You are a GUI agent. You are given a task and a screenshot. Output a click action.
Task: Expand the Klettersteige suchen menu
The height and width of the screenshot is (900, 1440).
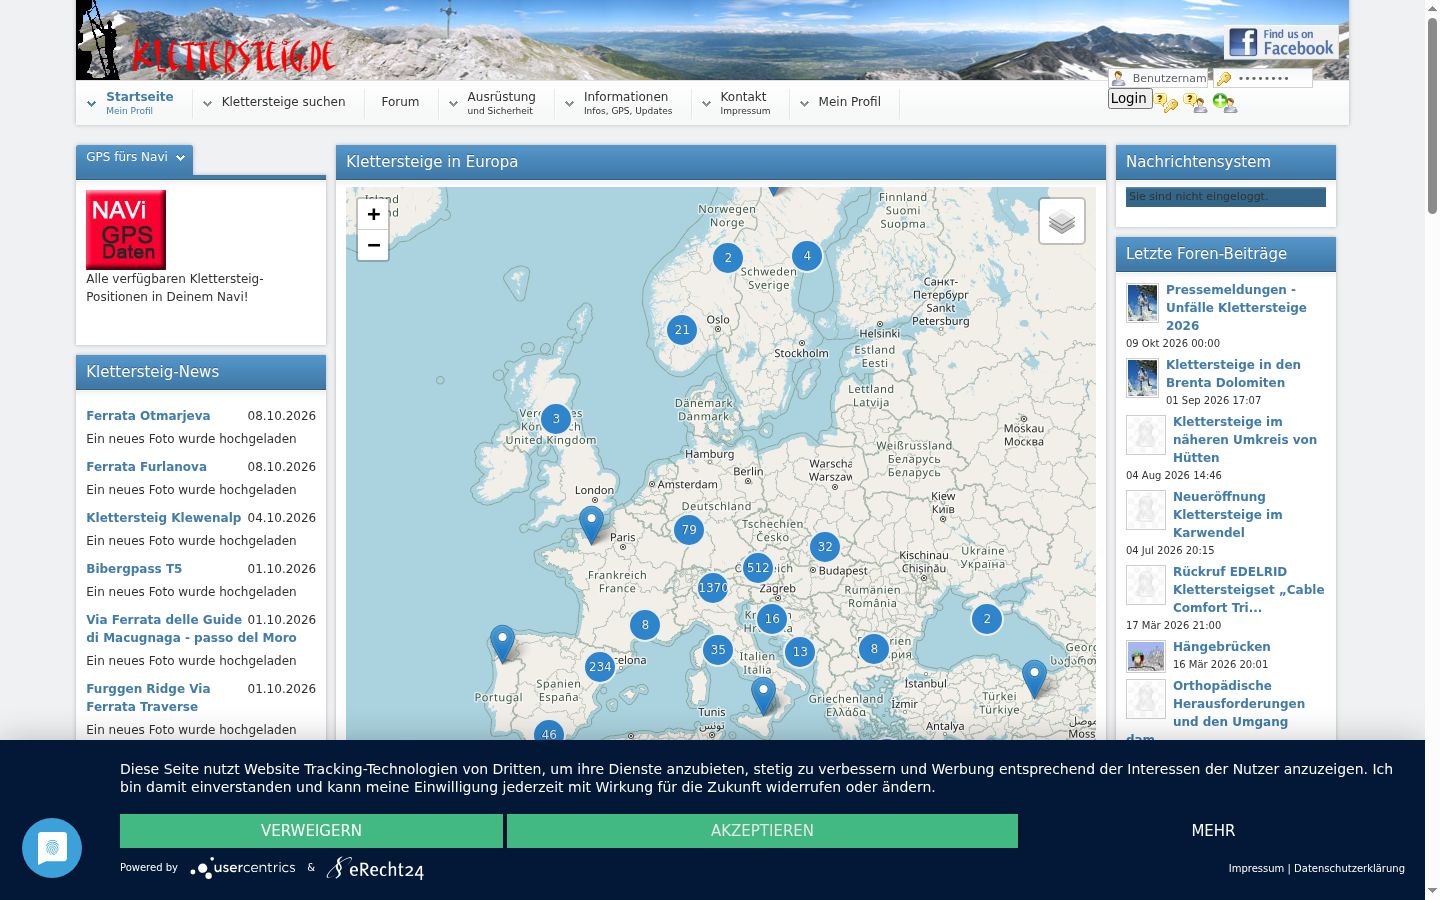274,102
